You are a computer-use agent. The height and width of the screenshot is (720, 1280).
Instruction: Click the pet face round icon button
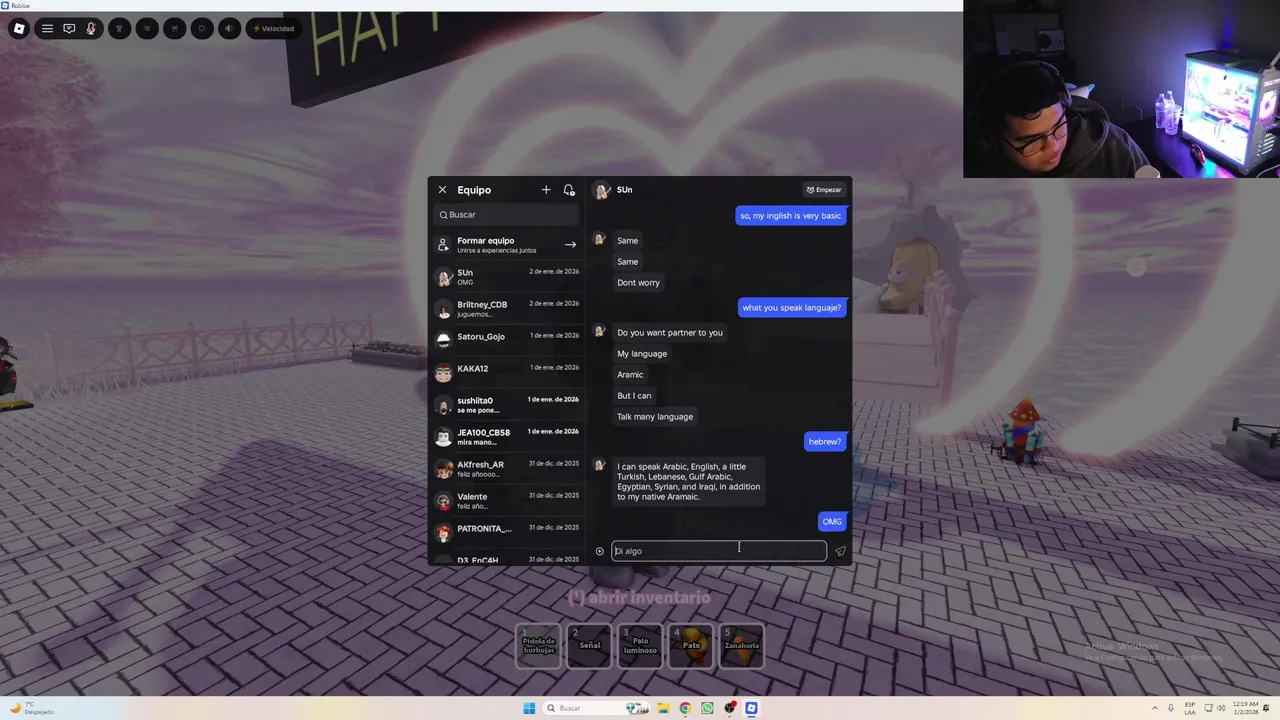[147, 28]
